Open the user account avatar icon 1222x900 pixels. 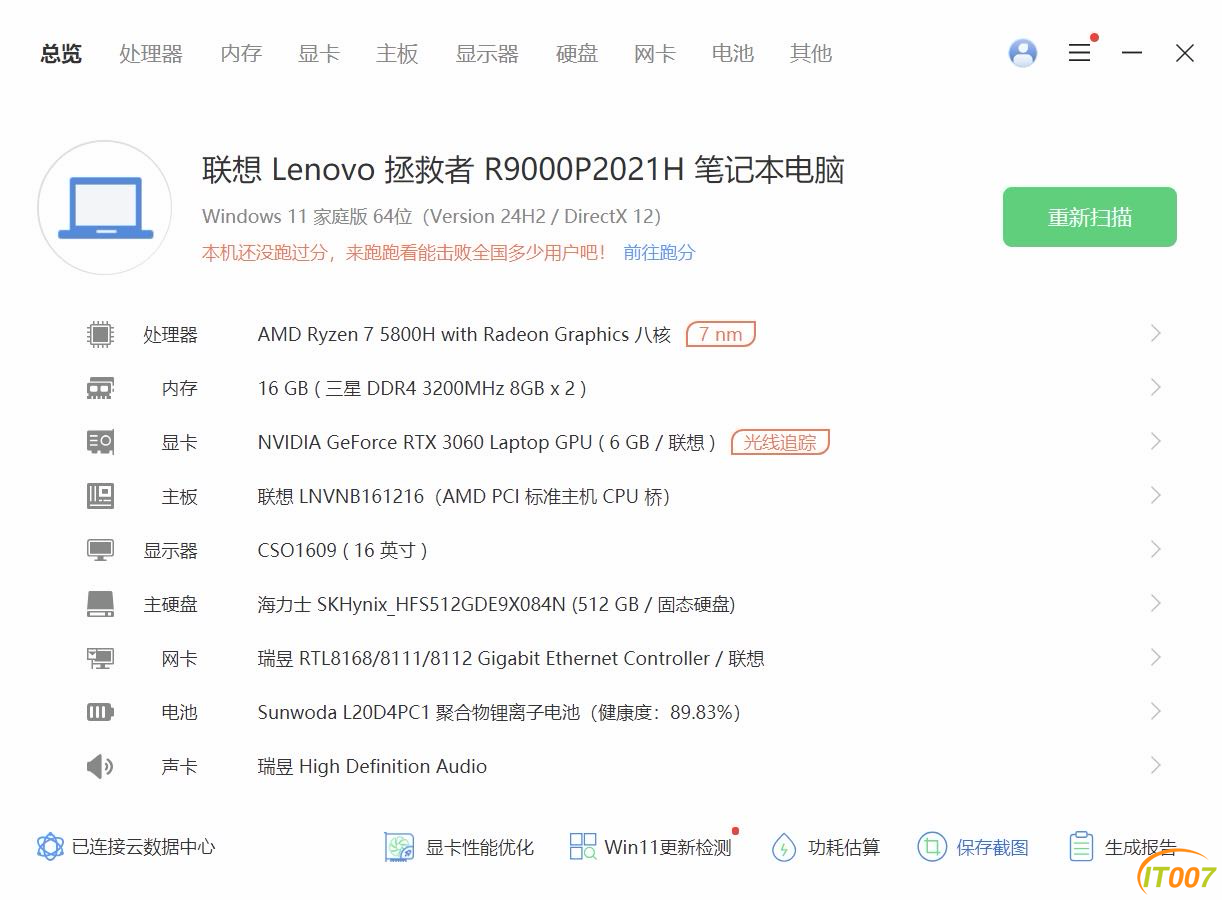point(1023,53)
